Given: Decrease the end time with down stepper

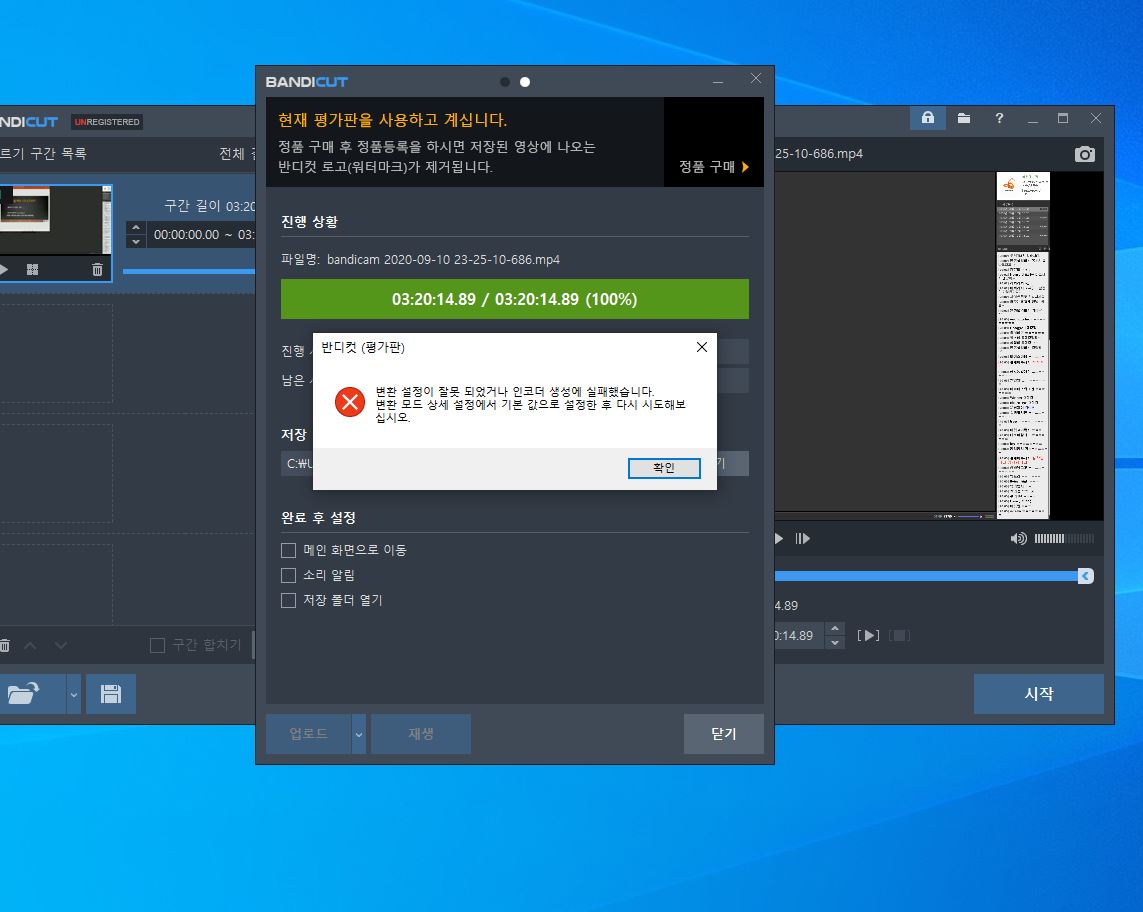Looking at the screenshot, I should [835, 642].
